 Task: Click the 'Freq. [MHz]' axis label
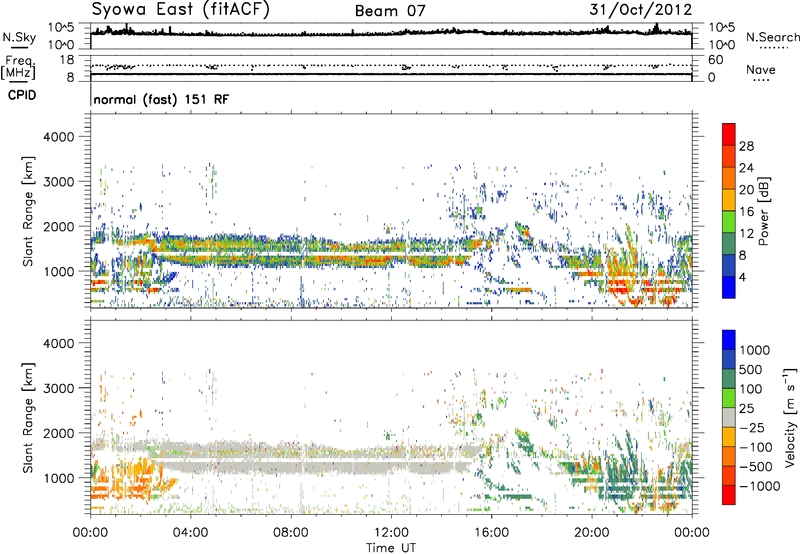pos(18,68)
